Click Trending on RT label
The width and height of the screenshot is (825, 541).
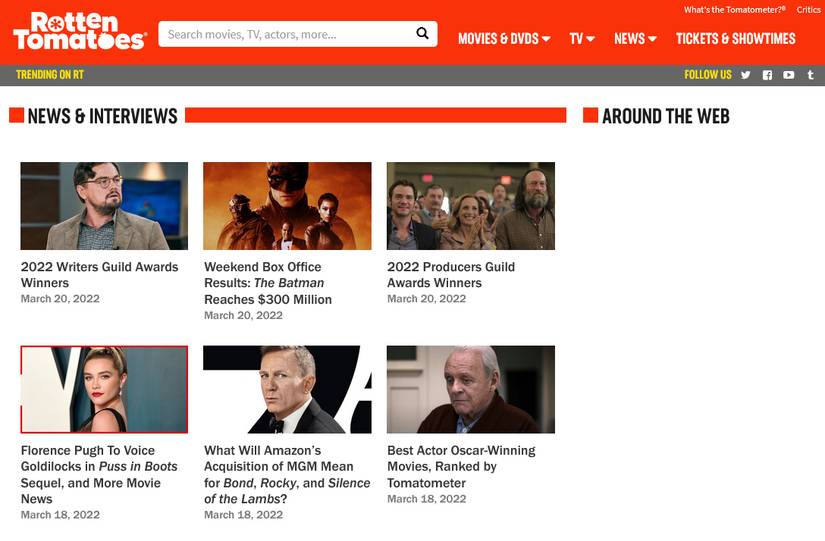50,75
